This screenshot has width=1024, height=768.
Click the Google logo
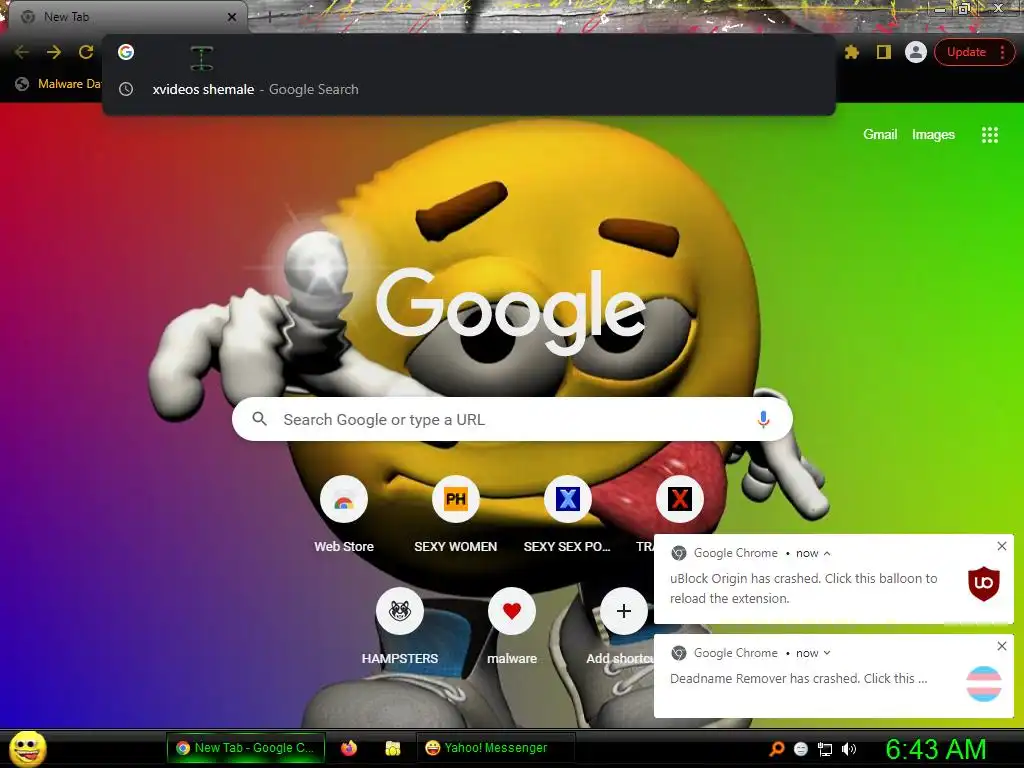pyautogui.click(x=511, y=312)
